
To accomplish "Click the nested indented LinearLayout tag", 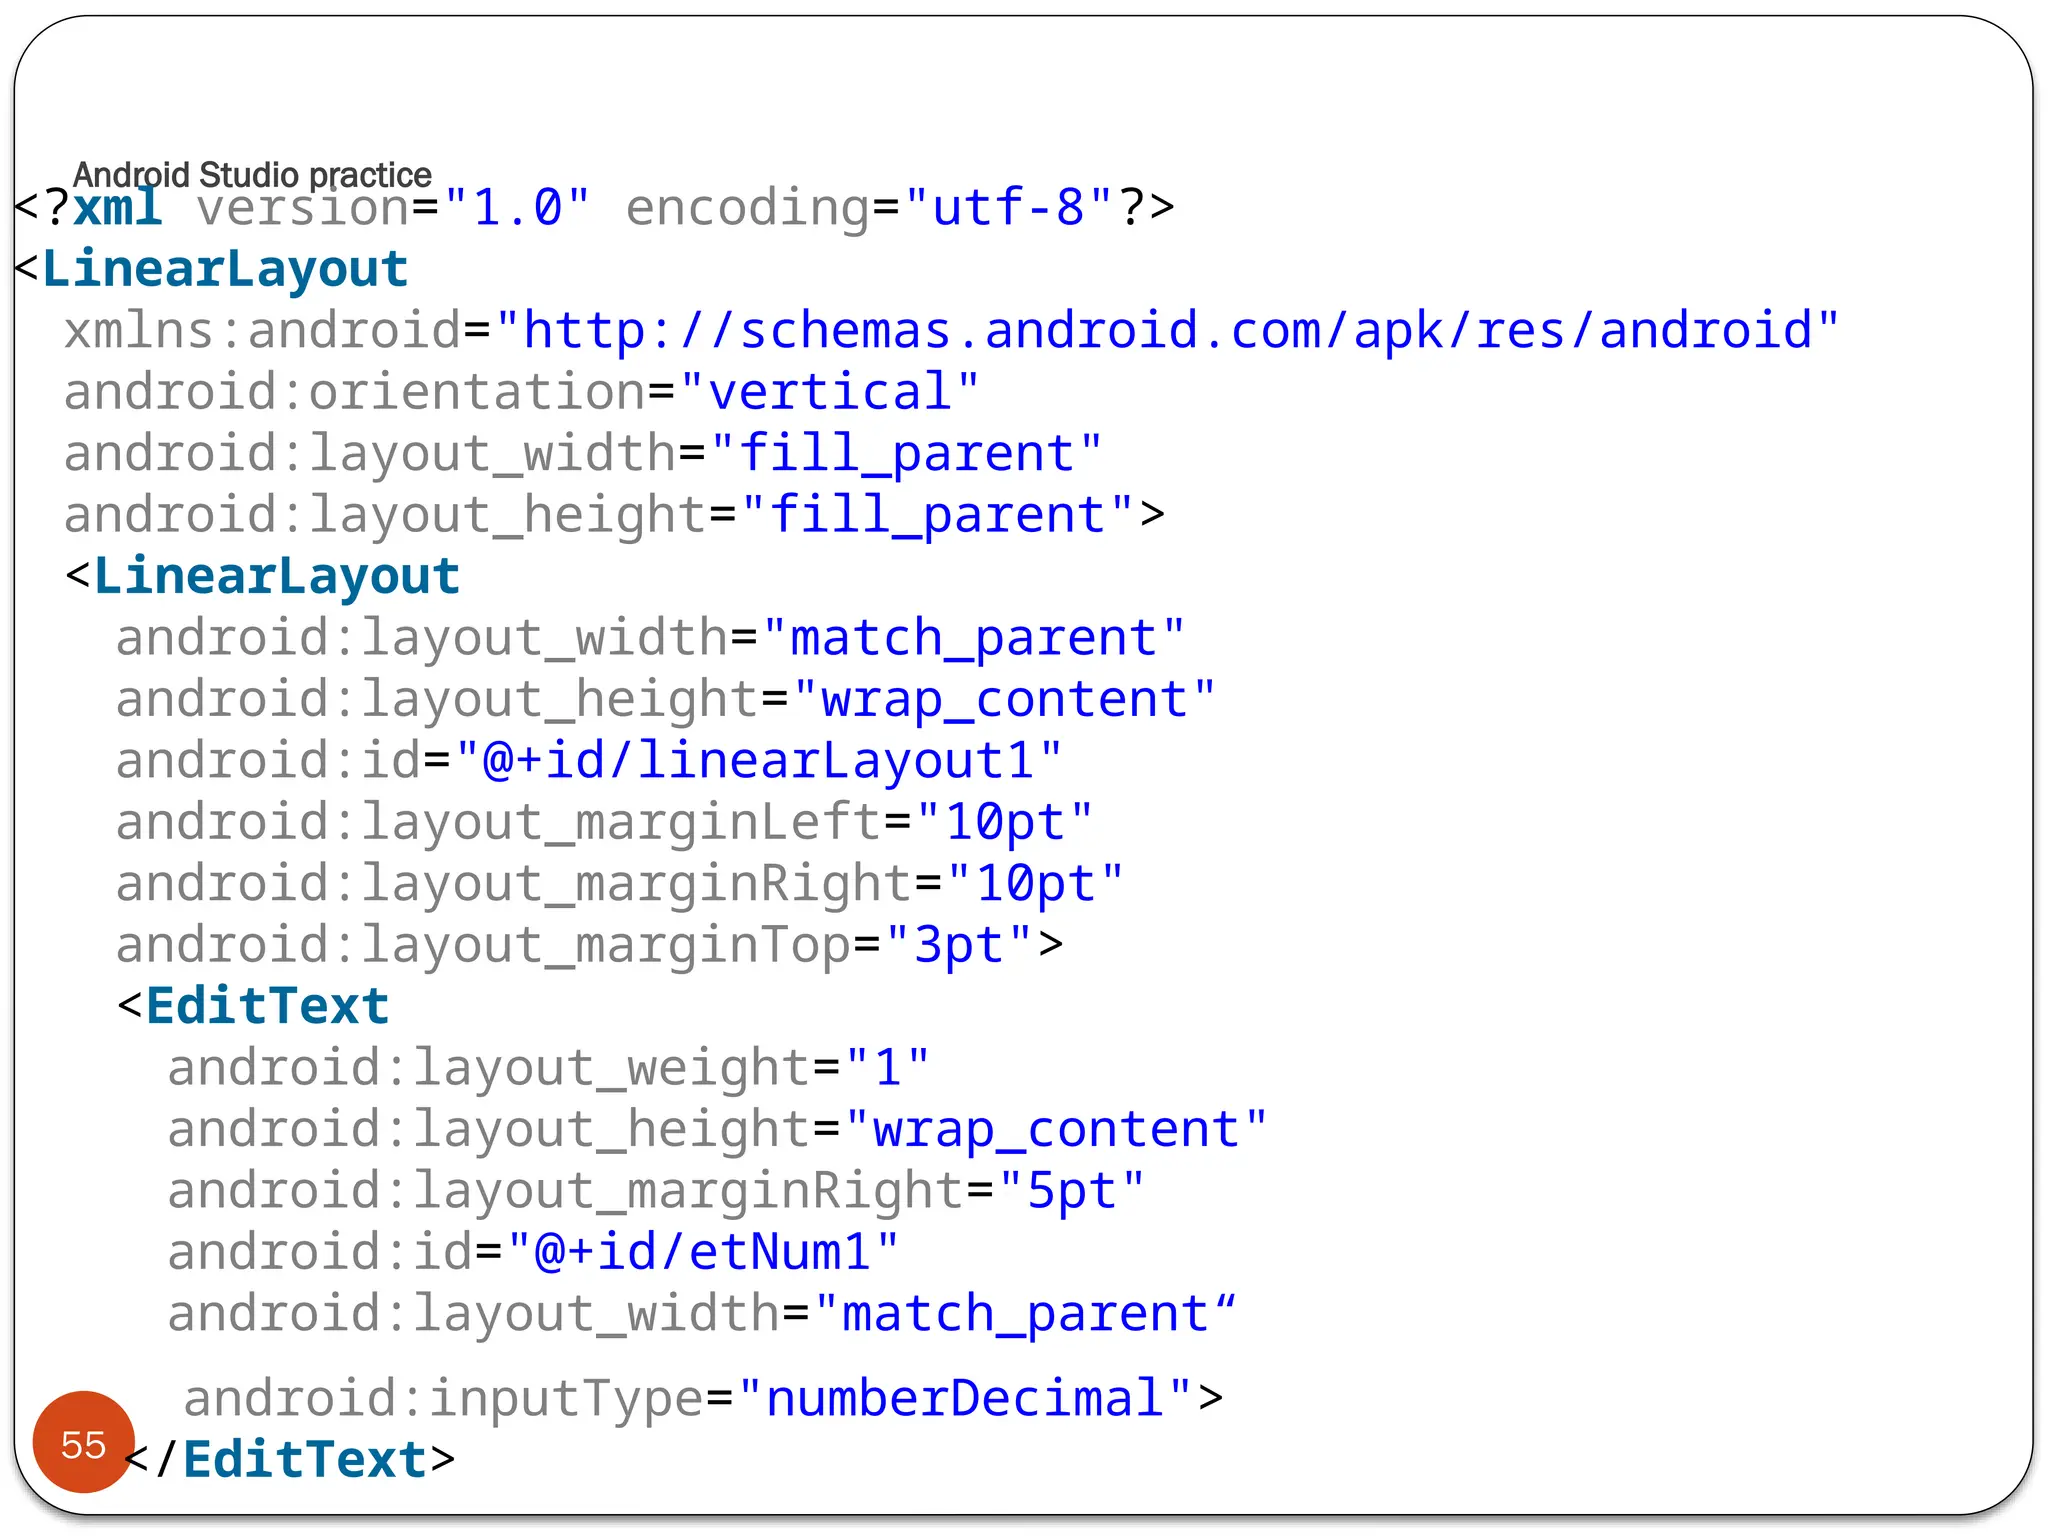I will pos(263,577).
